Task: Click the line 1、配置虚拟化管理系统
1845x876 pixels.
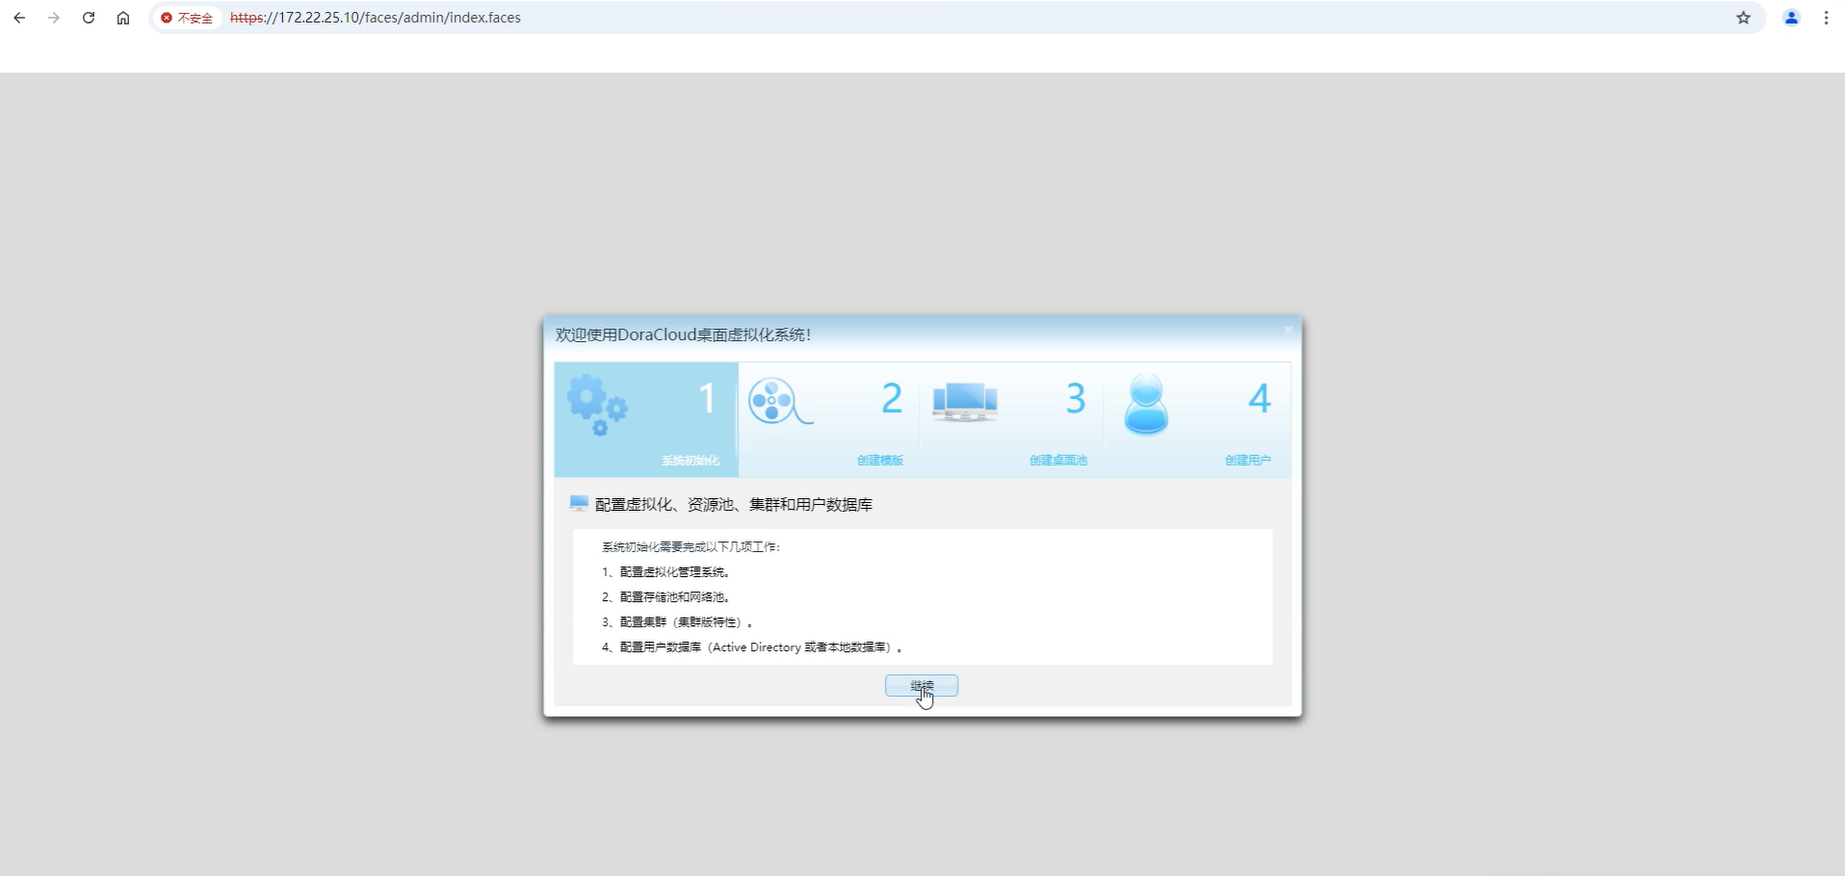Action: (667, 572)
